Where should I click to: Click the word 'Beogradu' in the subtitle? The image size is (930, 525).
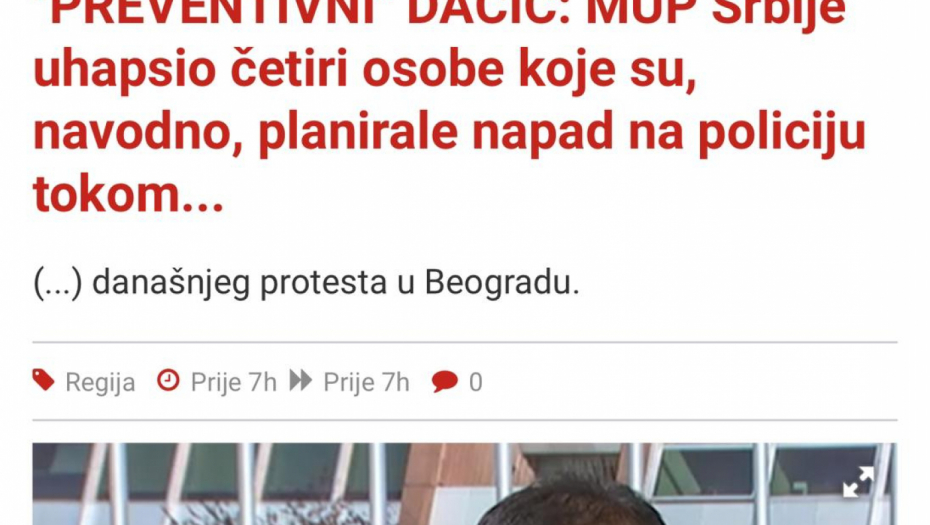pos(502,282)
